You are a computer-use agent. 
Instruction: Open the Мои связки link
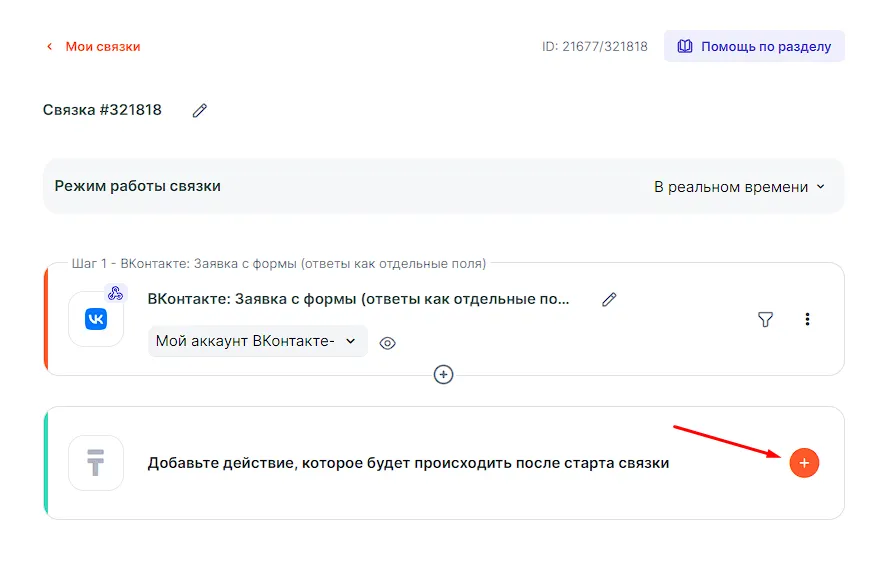(x=102, y=47)
